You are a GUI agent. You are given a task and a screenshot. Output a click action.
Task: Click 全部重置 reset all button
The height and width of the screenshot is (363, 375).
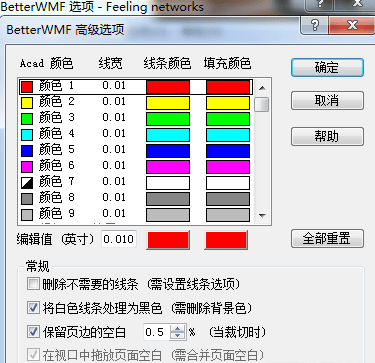click(x=327, y=238)
